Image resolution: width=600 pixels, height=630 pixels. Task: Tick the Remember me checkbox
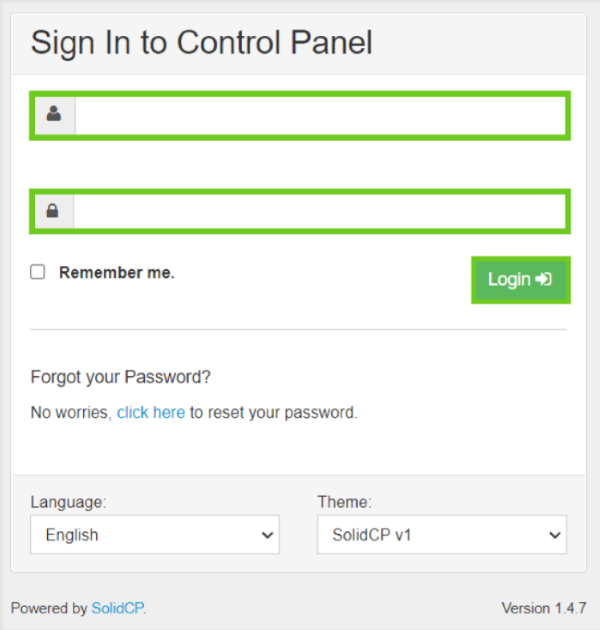click(x=38, y=272)
